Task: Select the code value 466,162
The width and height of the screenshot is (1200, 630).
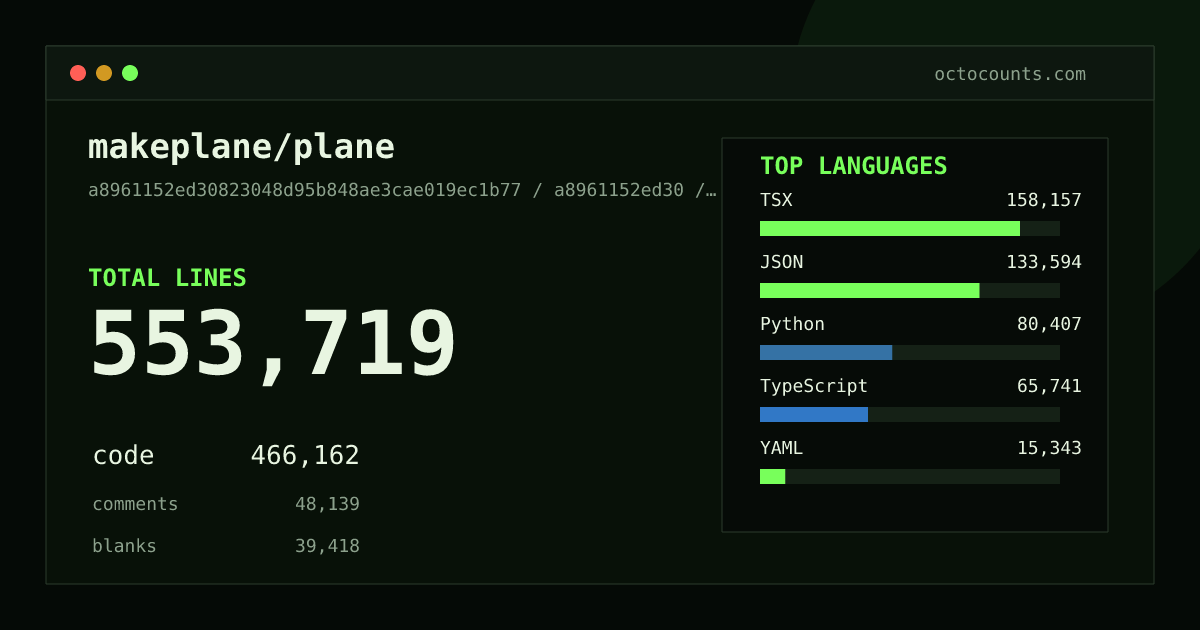Action: click(305, 456)
